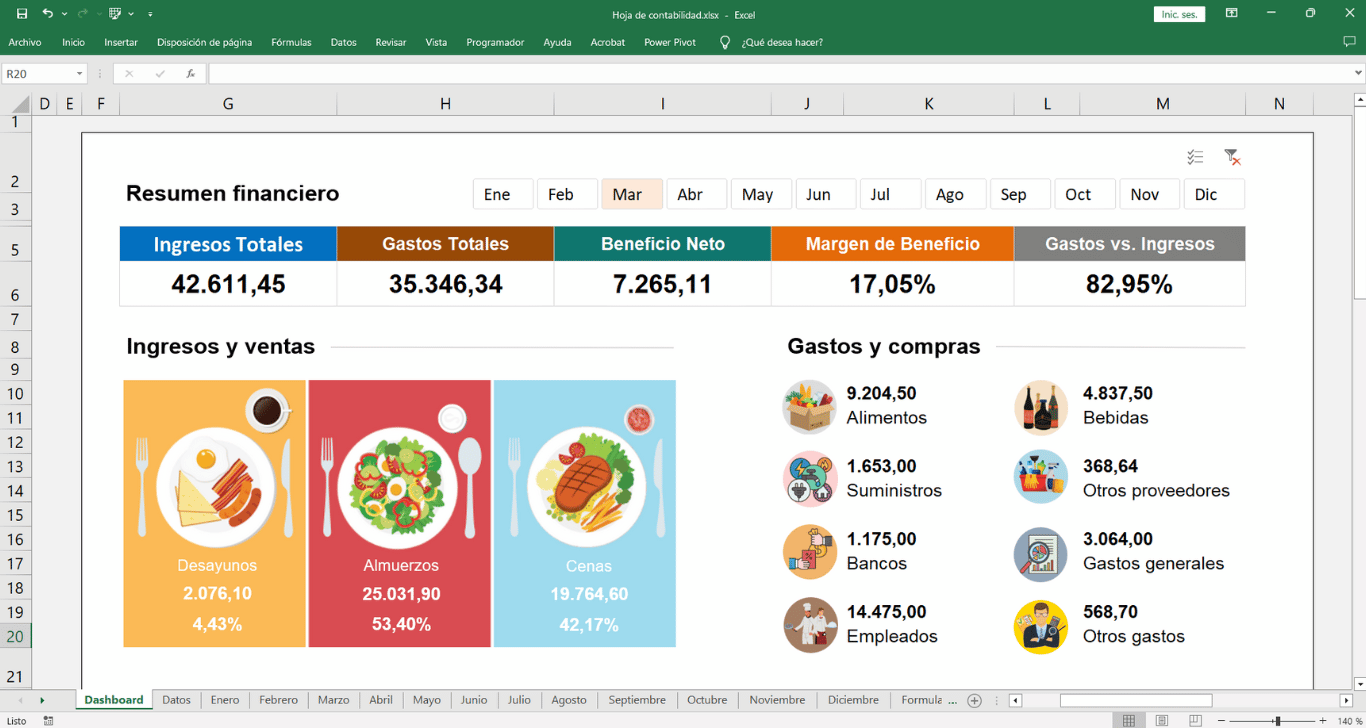
Task: Open the Customize Quick Access Toolbar menu
Action: 149,14
